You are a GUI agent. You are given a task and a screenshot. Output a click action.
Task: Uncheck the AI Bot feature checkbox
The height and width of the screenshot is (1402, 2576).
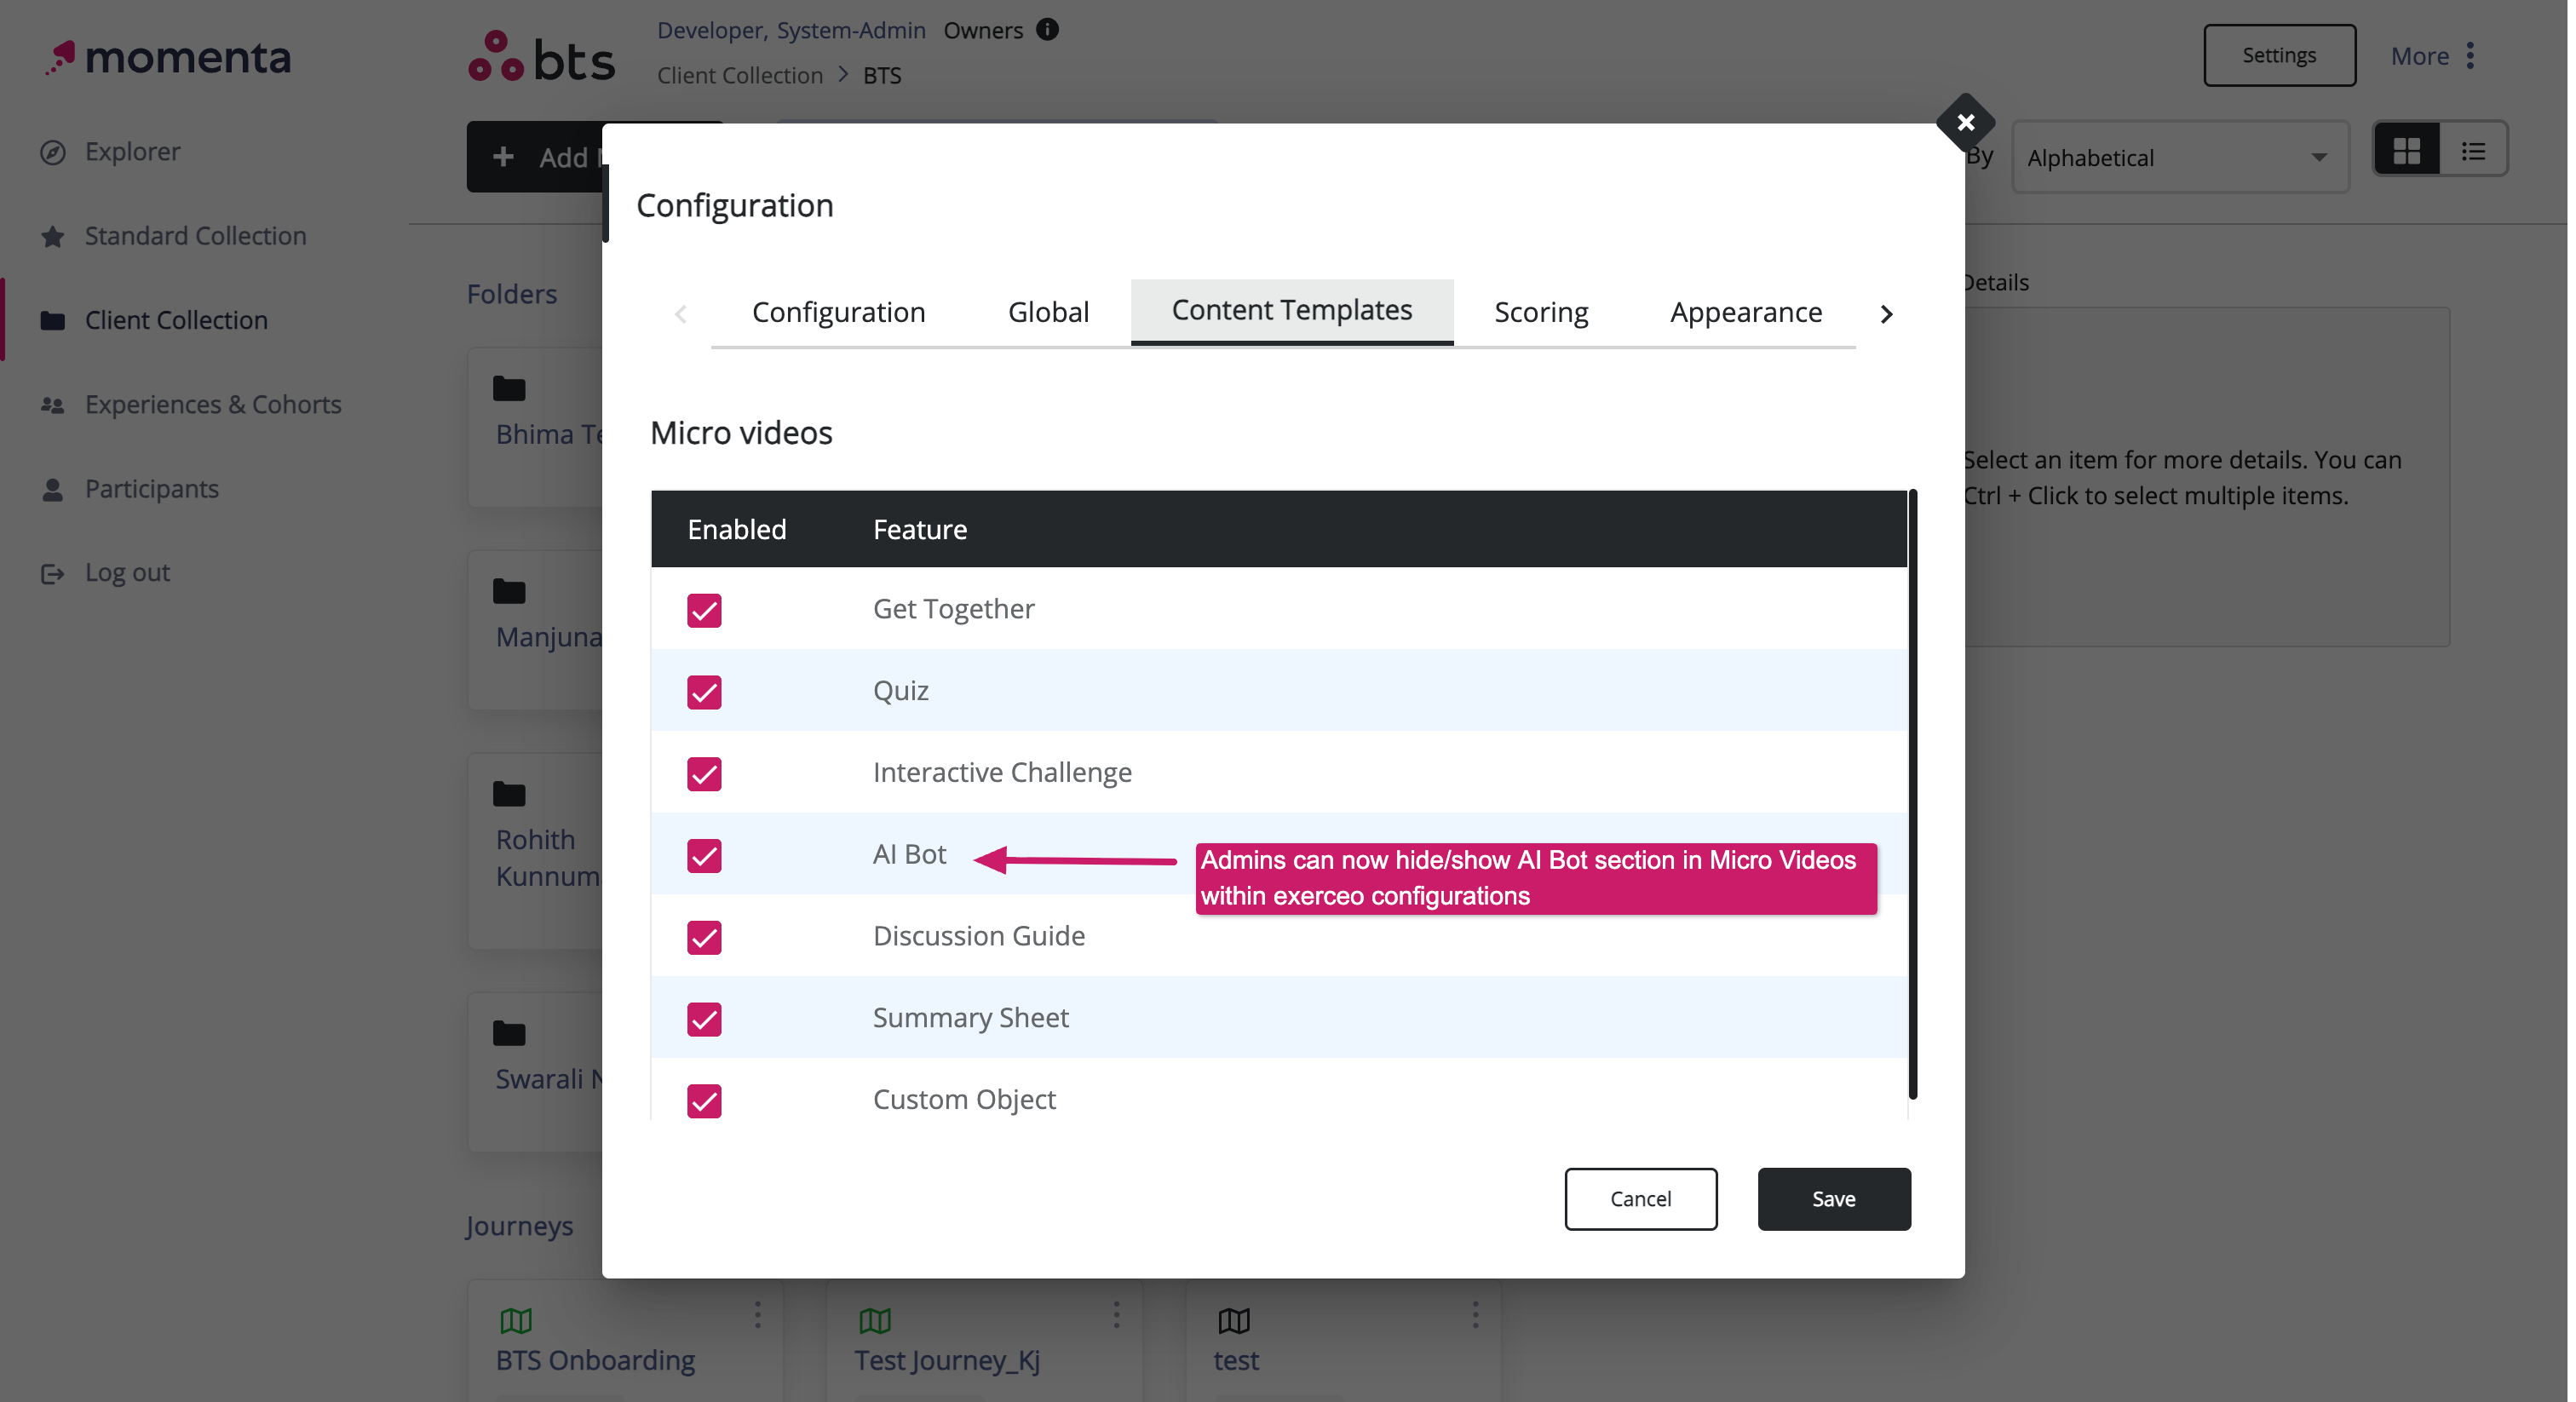coord(704,856)
